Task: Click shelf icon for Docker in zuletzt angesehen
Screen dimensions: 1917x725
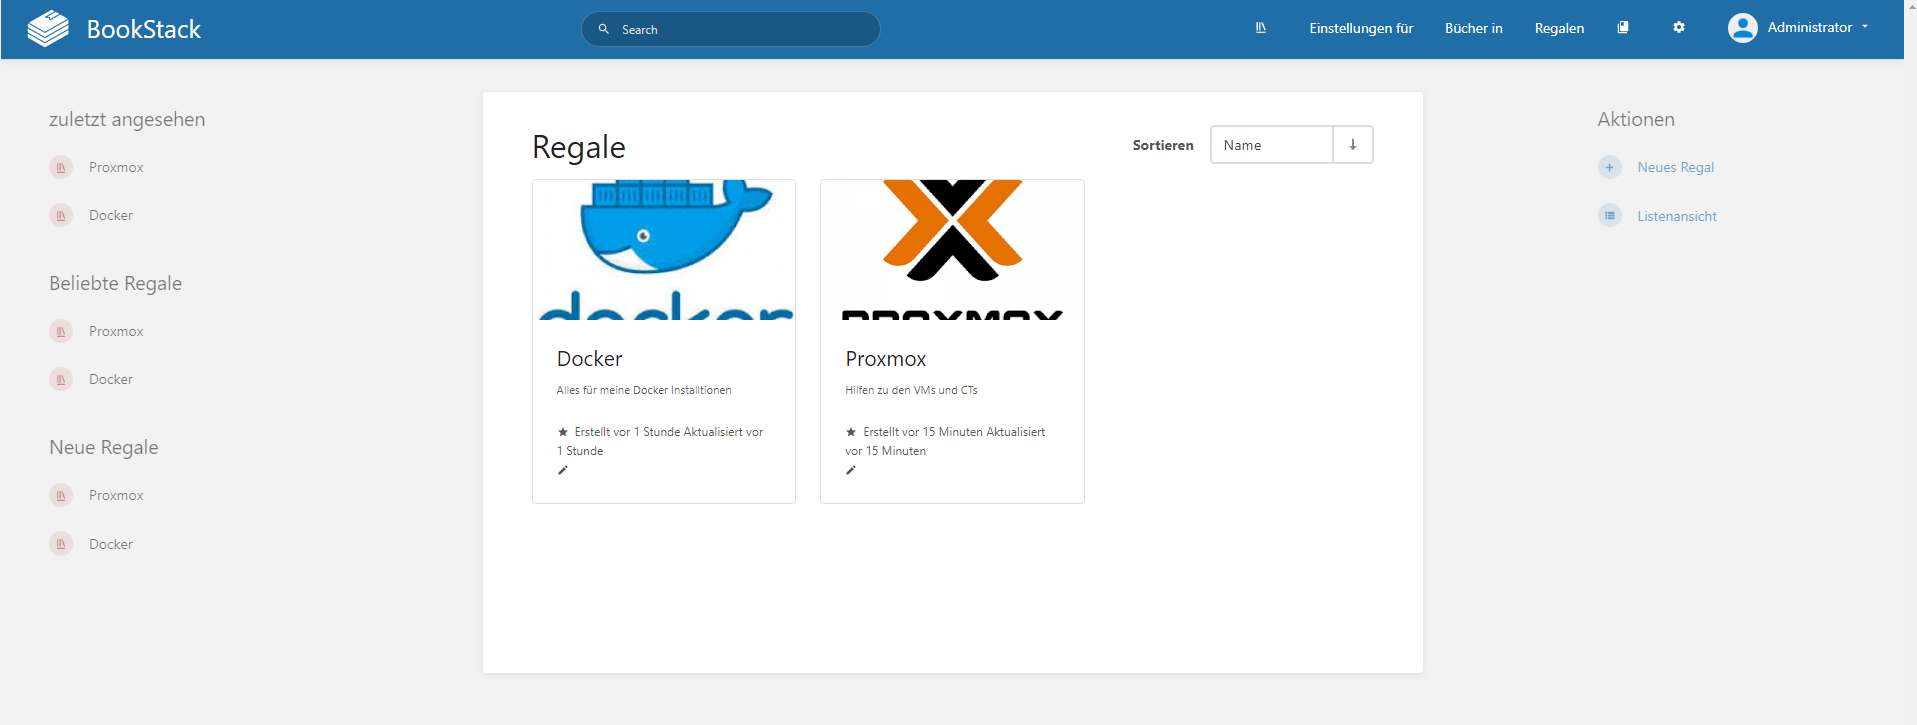Action: point(61,215)
